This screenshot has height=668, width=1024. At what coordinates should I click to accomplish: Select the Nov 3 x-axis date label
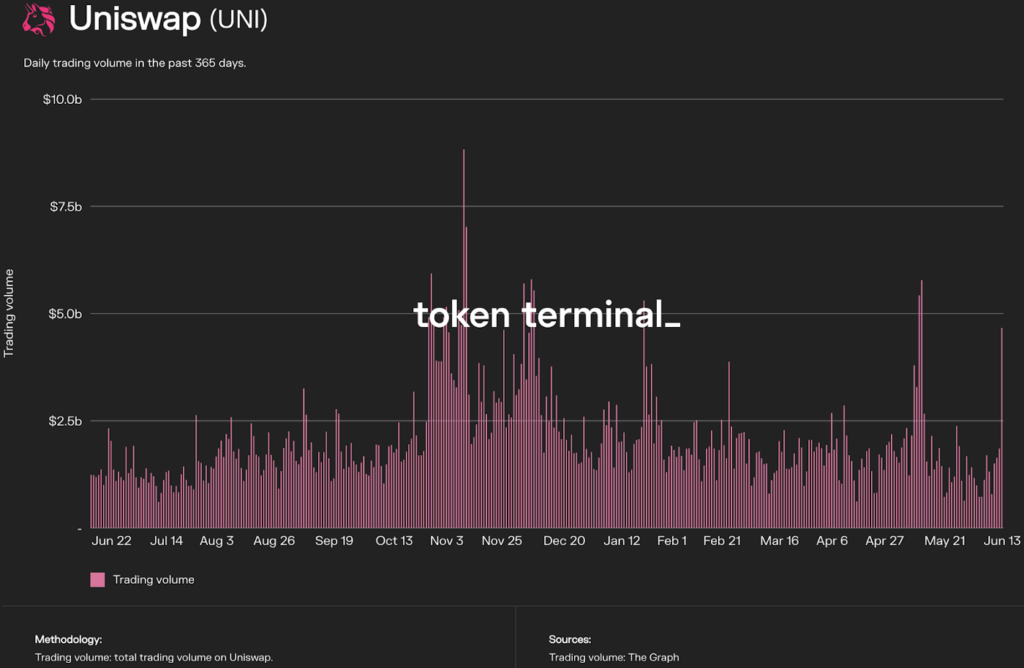point(446,541)
